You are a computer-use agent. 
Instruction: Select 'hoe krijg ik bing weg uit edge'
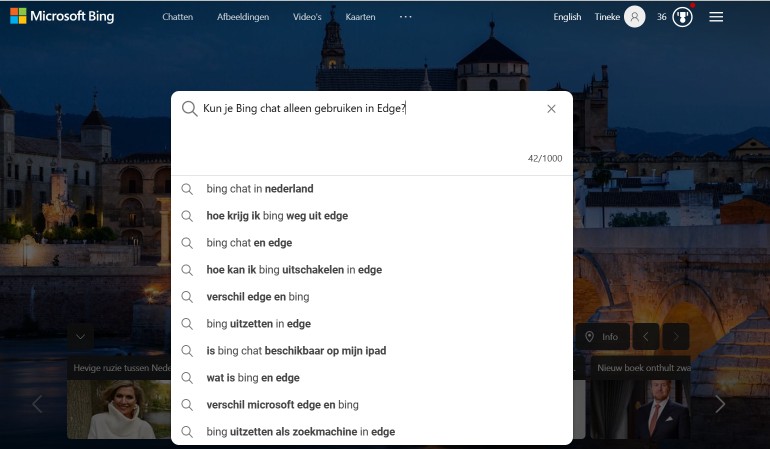[372, 216]
